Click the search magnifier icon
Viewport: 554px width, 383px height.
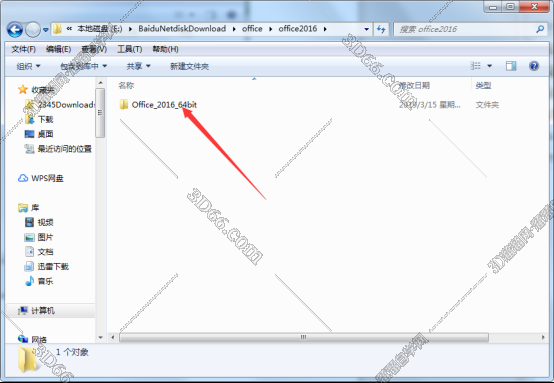click(x=540, y=29)
